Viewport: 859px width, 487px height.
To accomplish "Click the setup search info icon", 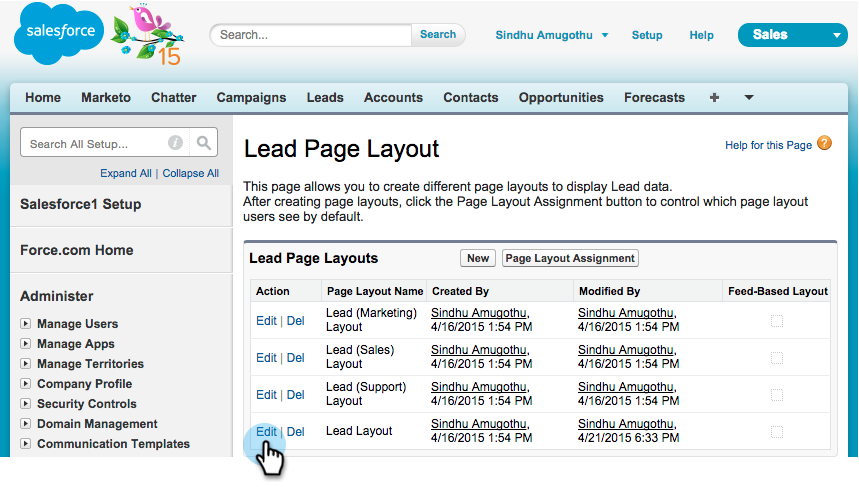I will [x=175, y=143].
